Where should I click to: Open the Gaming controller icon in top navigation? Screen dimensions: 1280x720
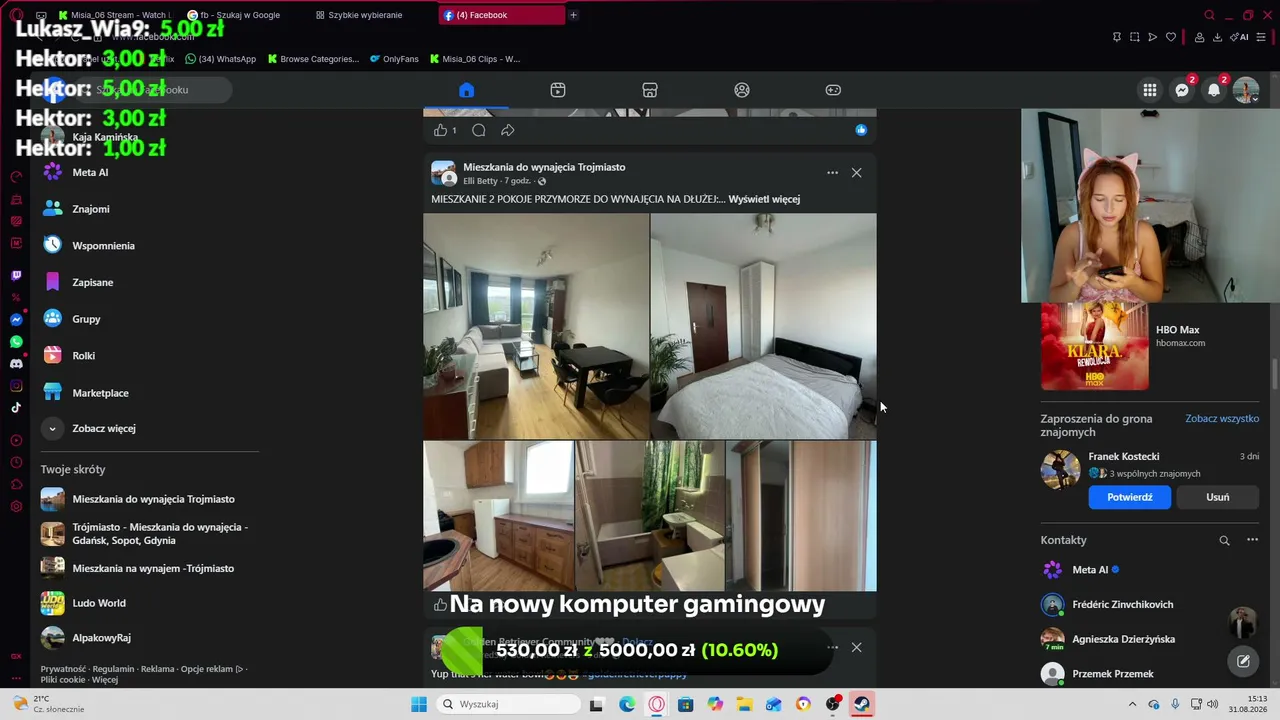(x=833, y=90)
